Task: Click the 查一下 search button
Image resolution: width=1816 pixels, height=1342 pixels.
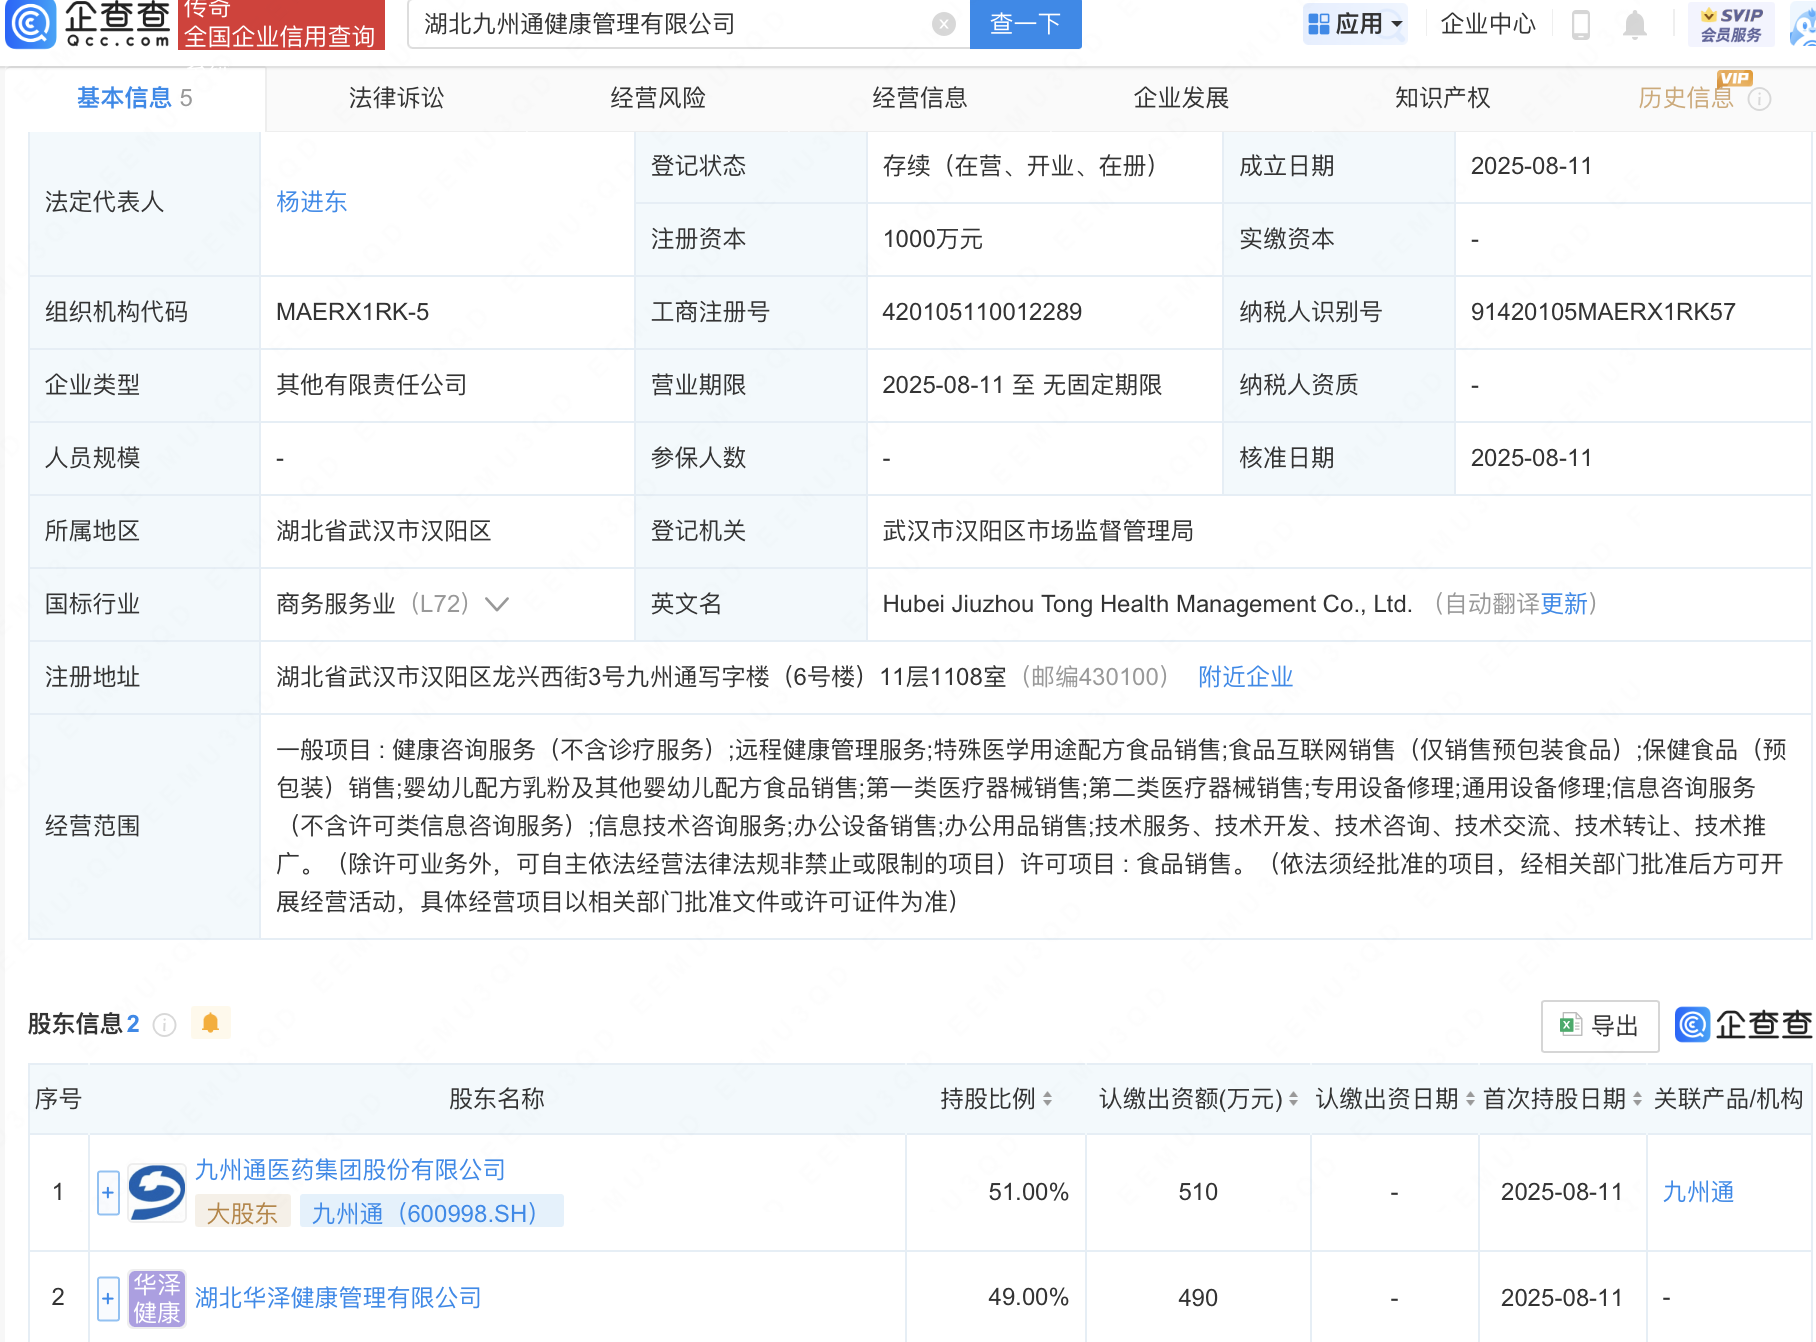Action: tap(1025, 24)
